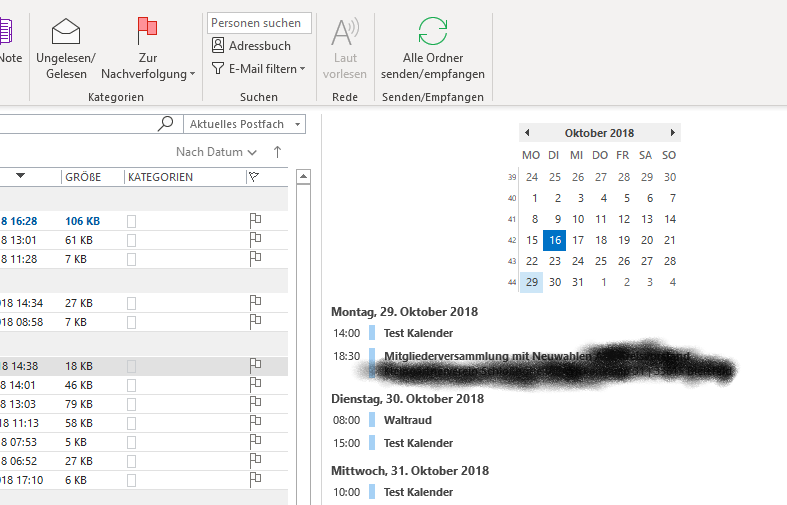Viewport: 787px width, 505px height.
Task: Open Zur Nachverfolgung flag menu
Action: (148, 49)
